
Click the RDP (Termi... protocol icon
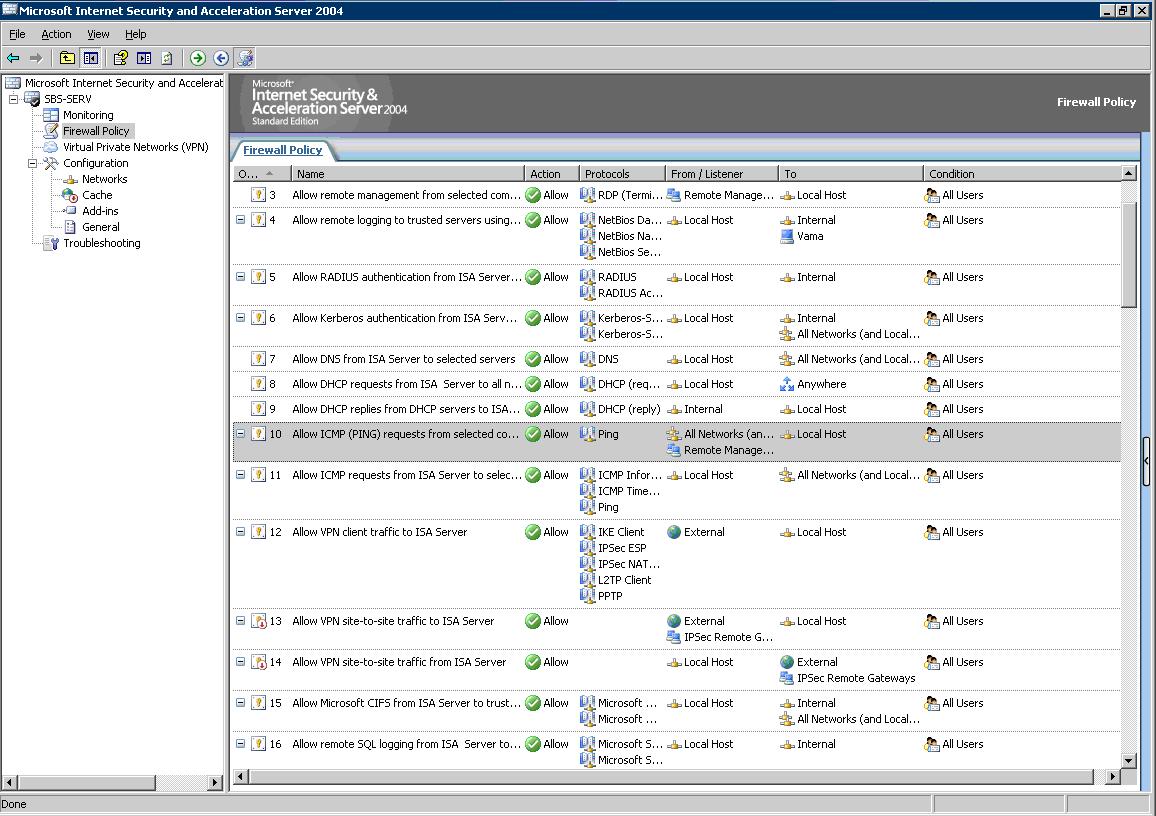click(x=587, y=195)
